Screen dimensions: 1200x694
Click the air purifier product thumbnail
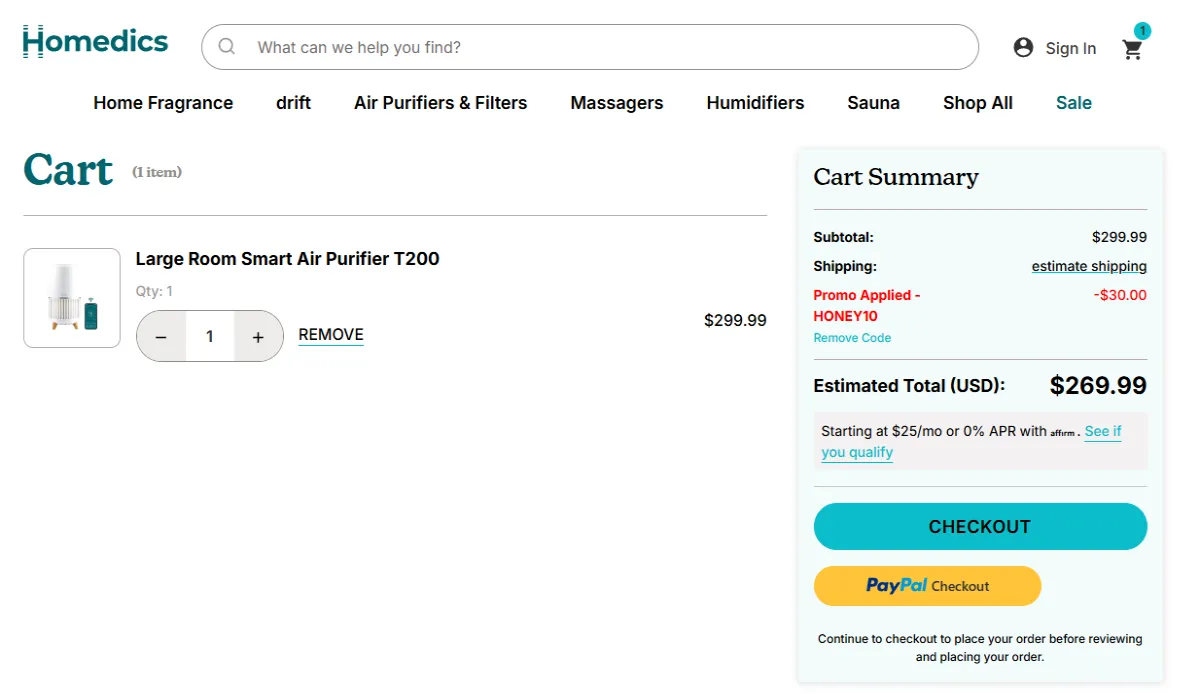tap(71, 297)
